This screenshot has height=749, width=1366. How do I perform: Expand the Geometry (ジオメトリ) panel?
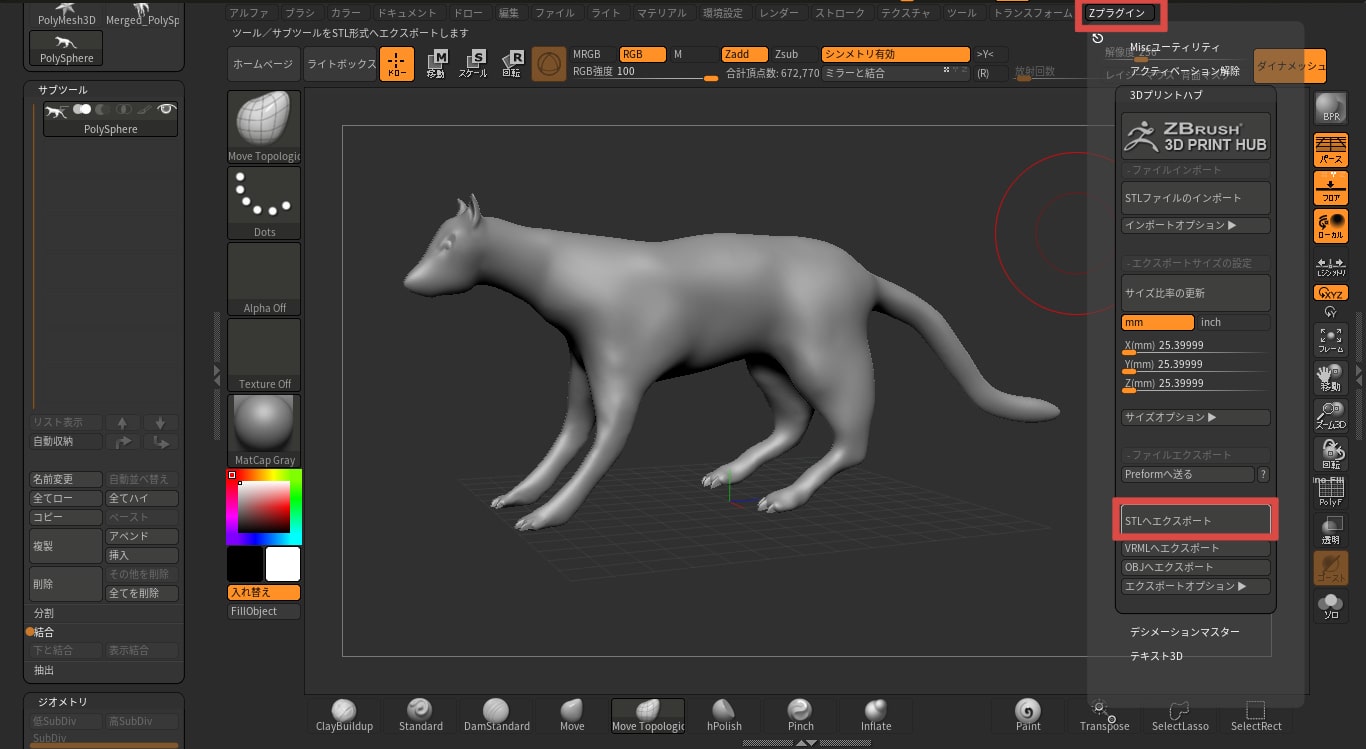coord(63,702)
